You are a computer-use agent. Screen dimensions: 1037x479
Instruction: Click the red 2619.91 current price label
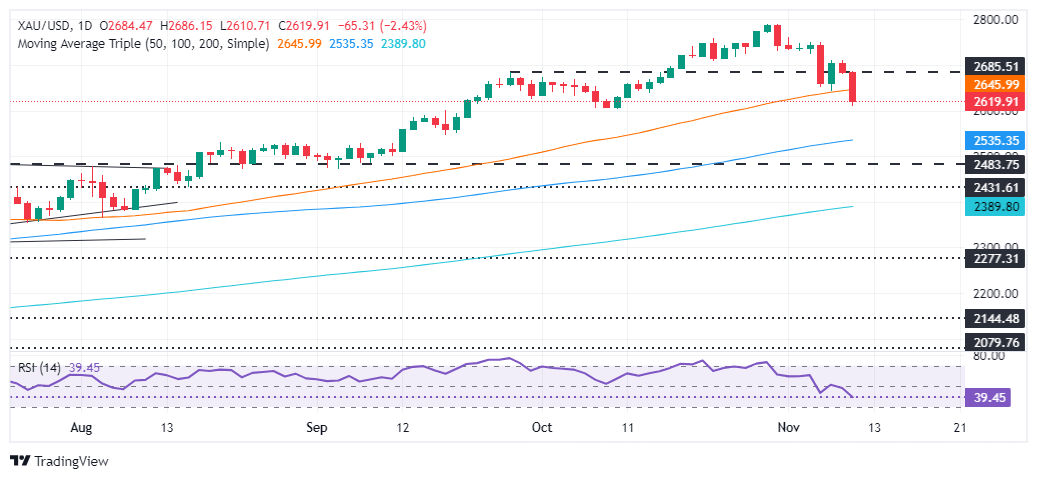(x=995, y=102)
